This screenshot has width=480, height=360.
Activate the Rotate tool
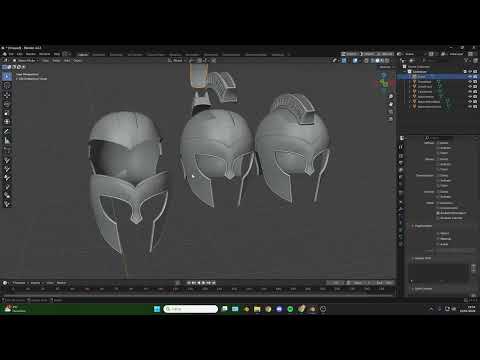[x=7, y=104]
